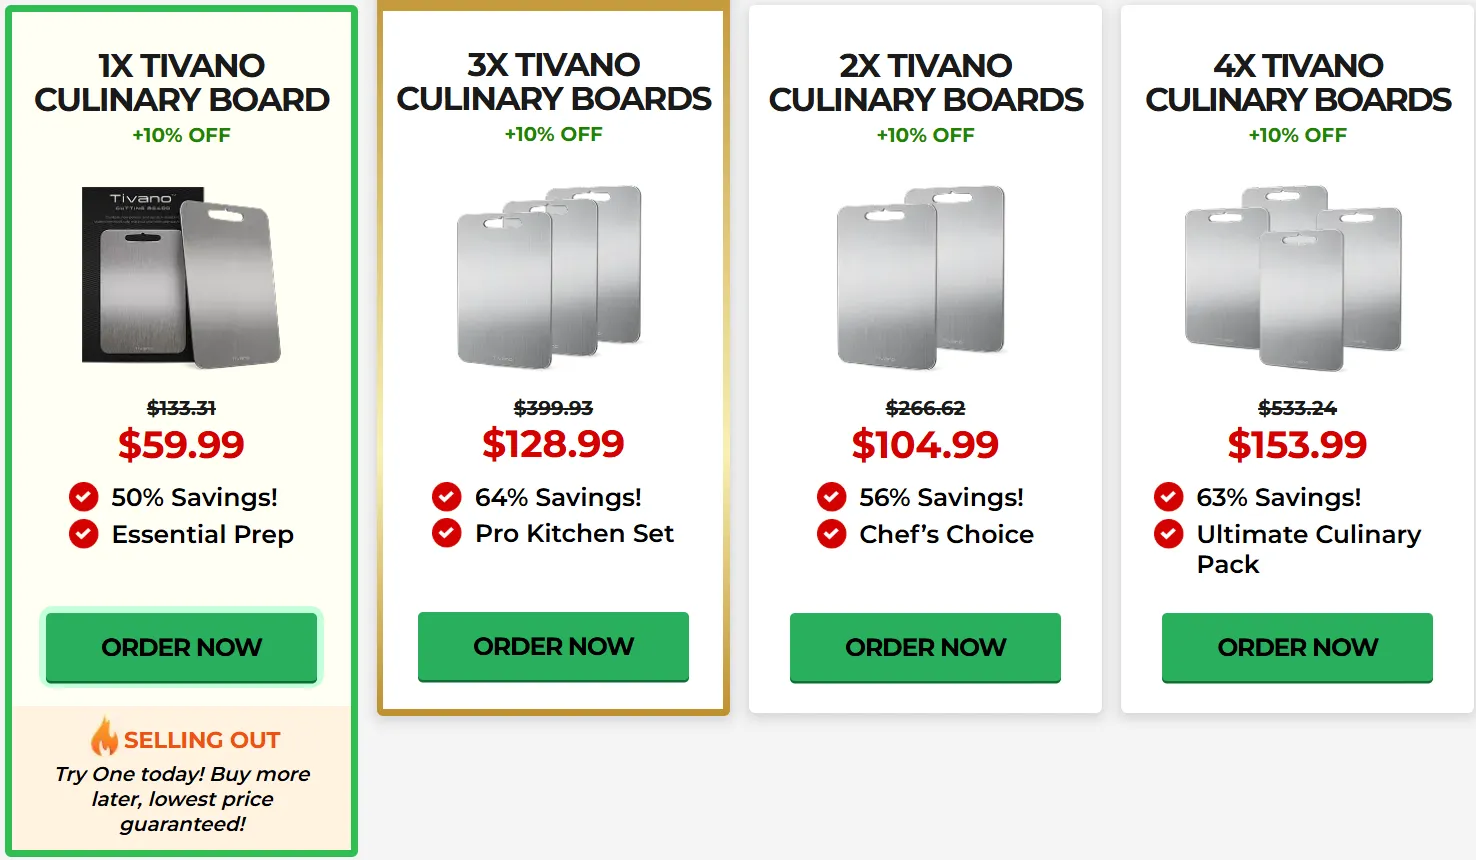The width and height of the screenshot is (1476, 860).
Task: Click the red checkmark beside Pro Kitchen Set
Action: 447,533
